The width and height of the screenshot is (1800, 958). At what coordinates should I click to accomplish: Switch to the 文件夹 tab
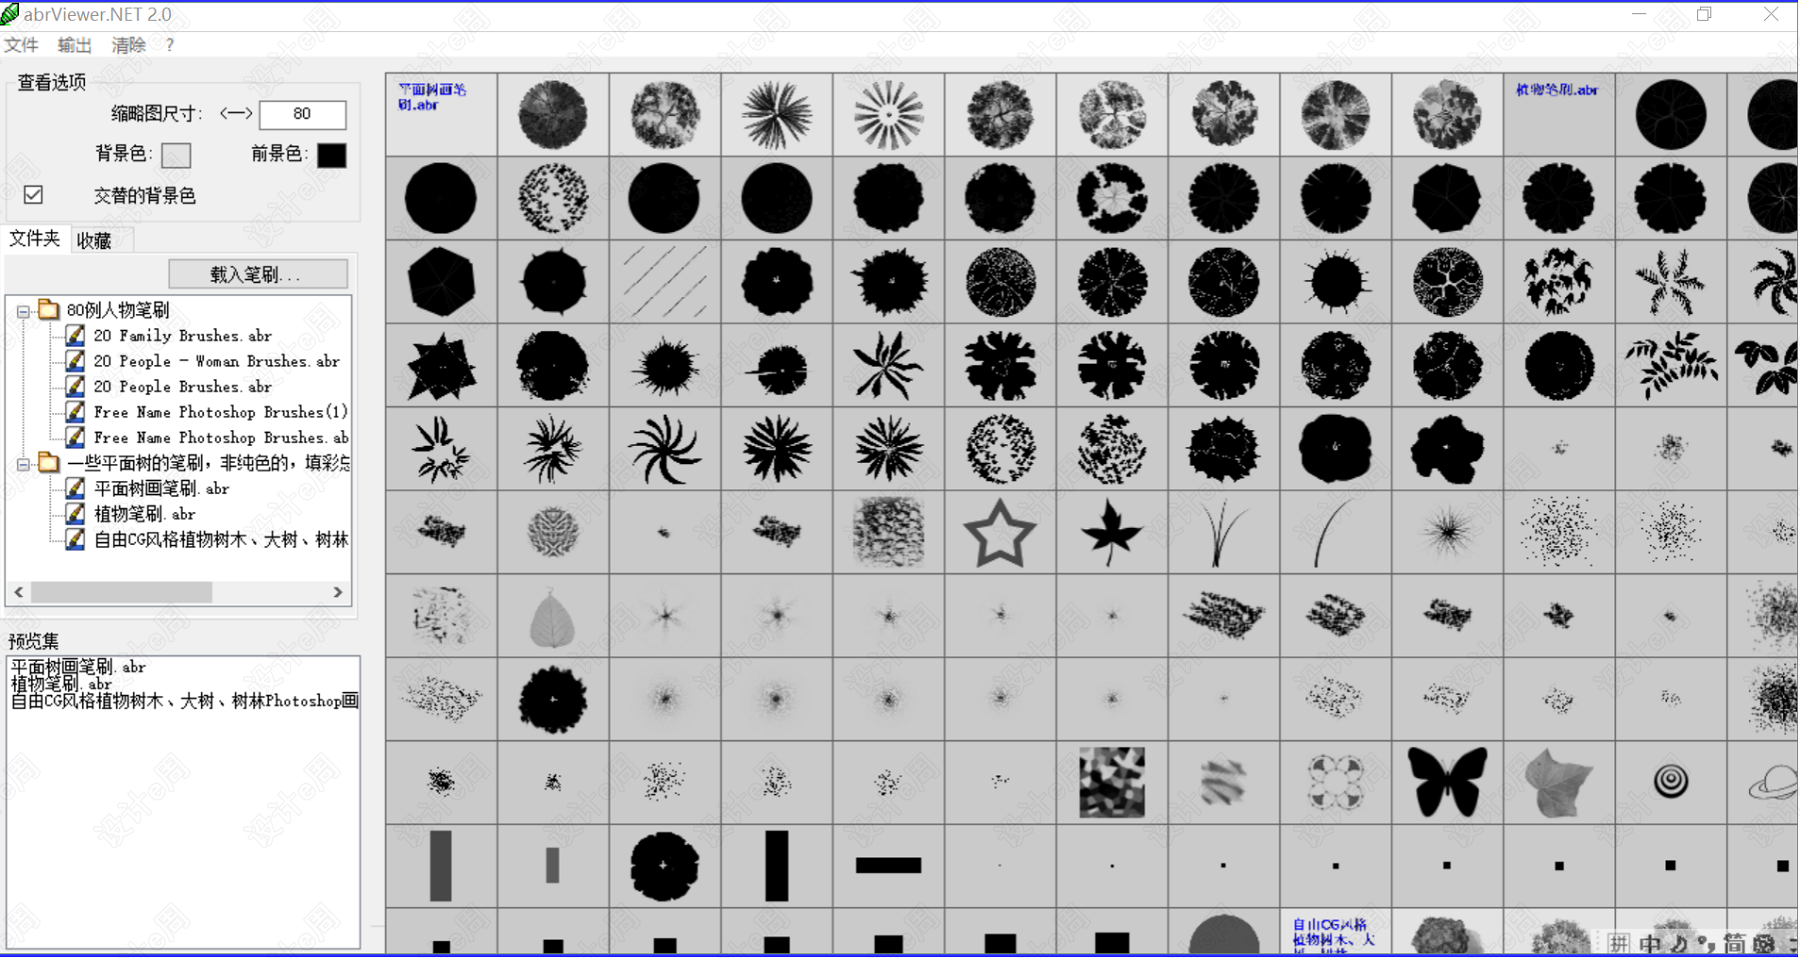(x=35, y=238)
